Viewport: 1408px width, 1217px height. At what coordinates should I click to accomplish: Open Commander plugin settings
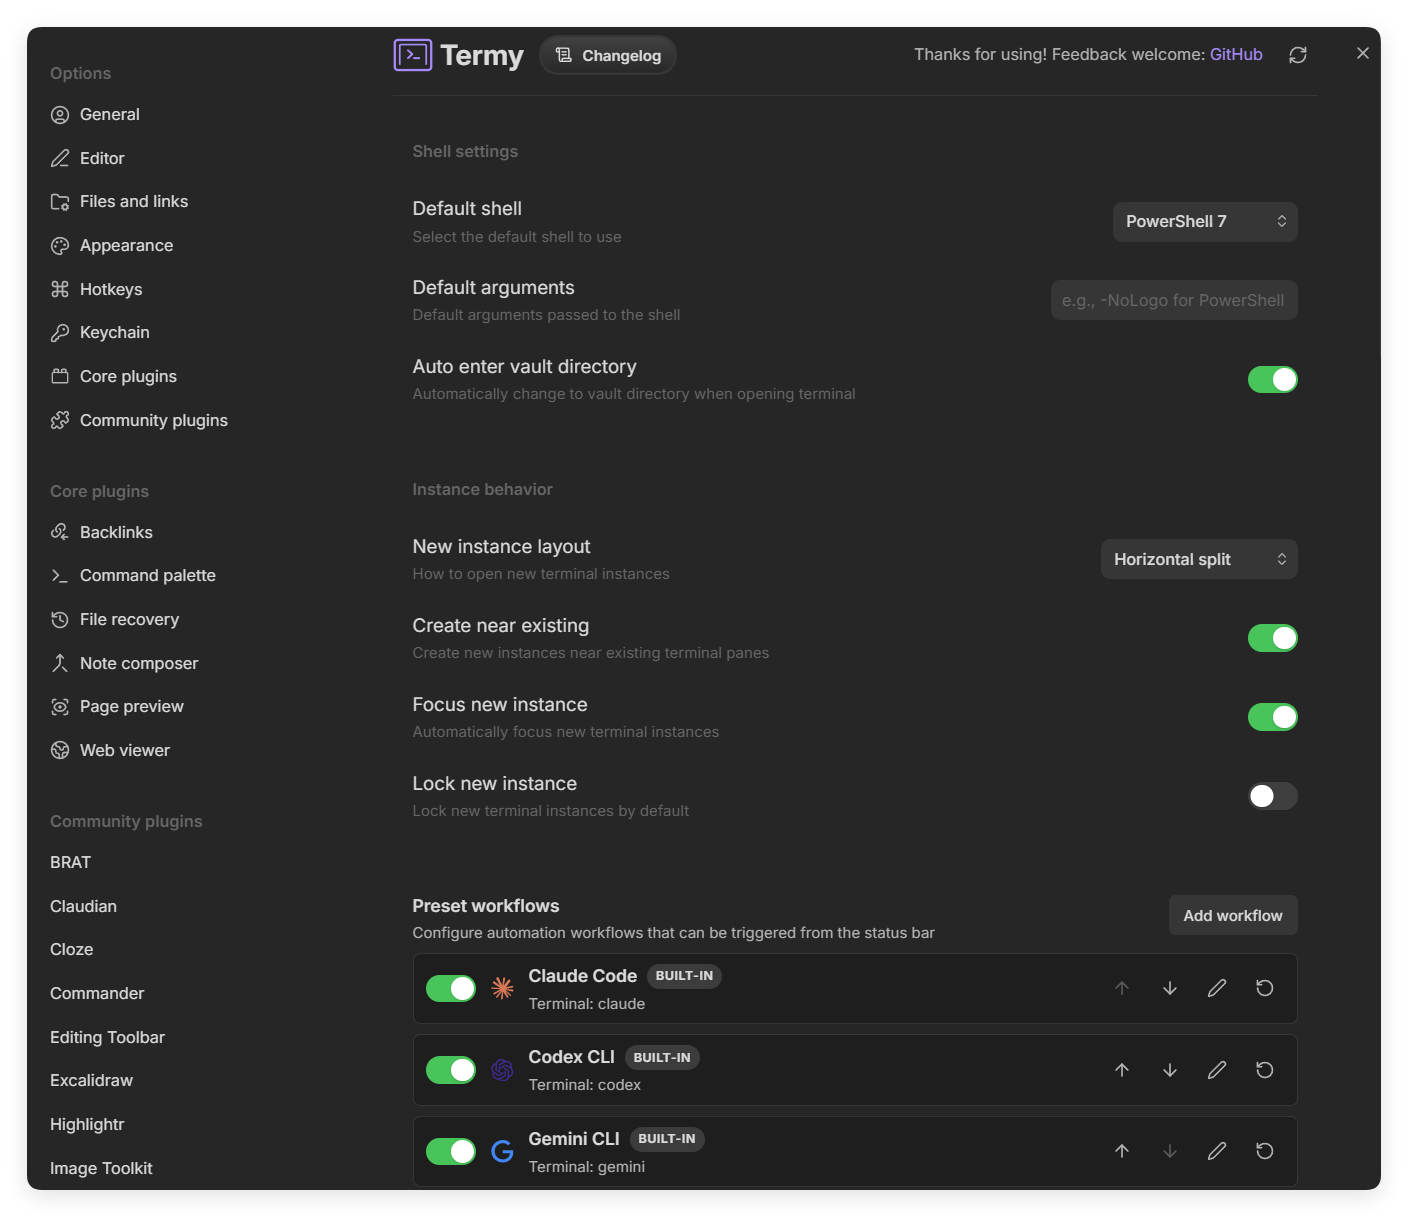pos(97,993)
